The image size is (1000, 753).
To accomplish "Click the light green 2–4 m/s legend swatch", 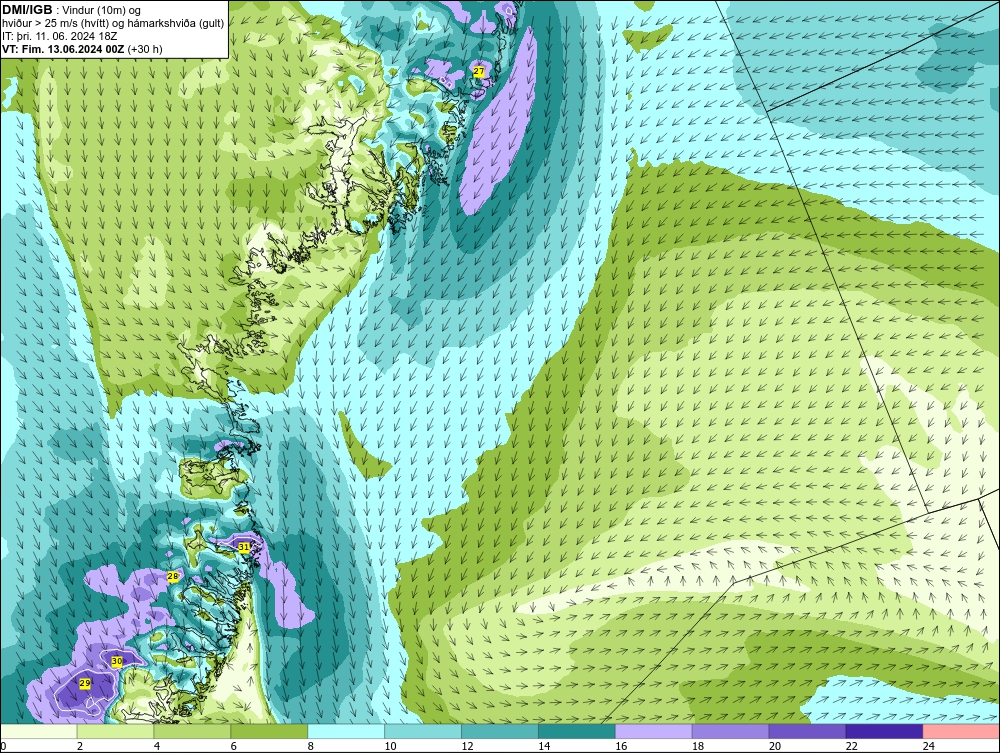I will tap(115, 731).
